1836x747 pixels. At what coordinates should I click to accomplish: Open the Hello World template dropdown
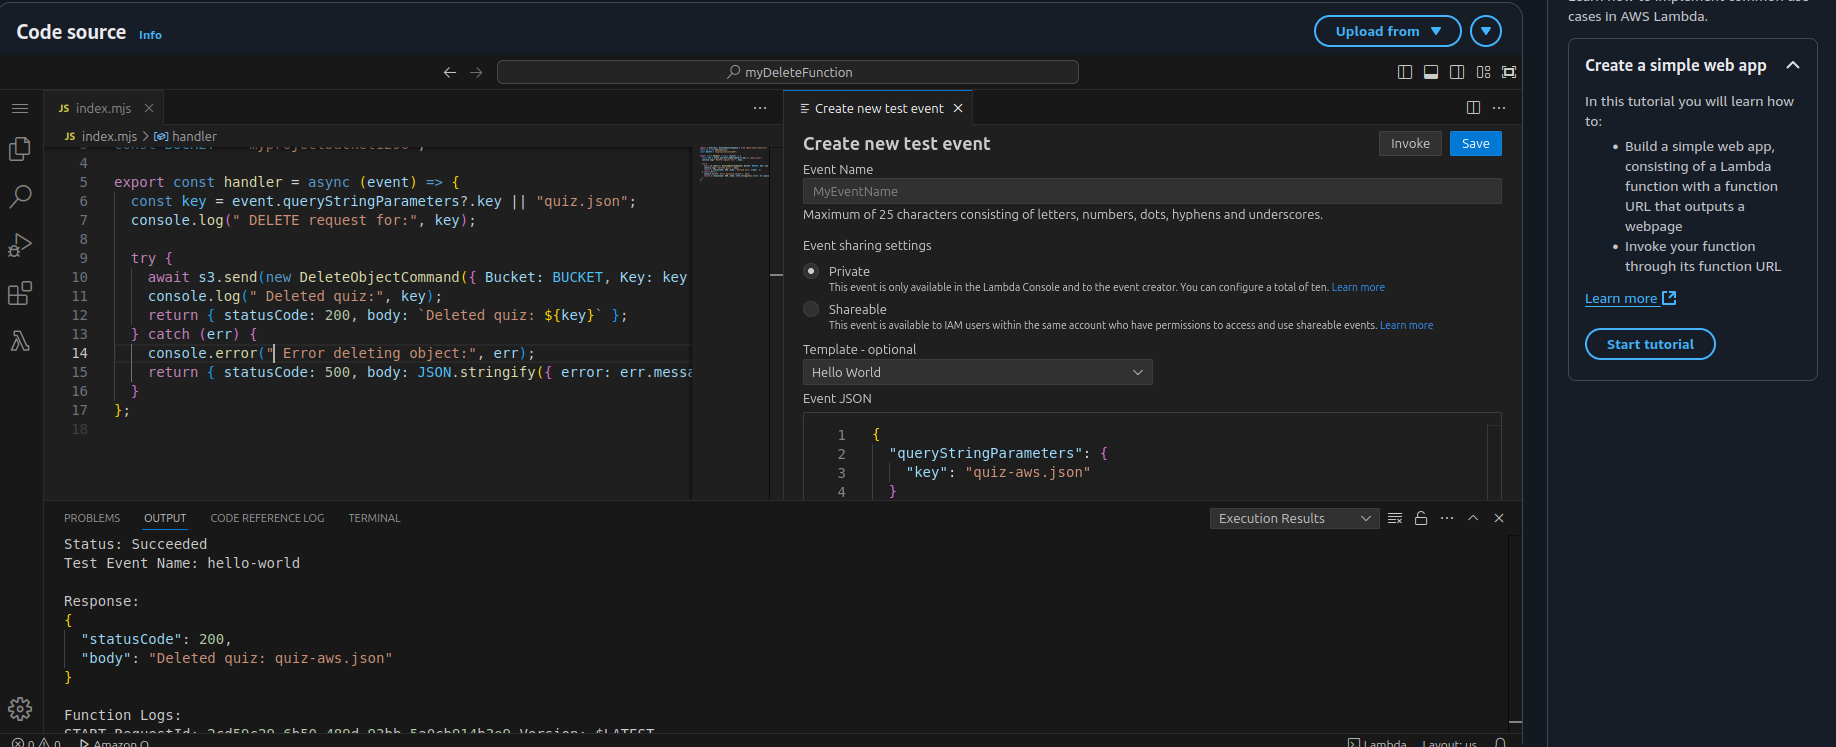(977, 372)
